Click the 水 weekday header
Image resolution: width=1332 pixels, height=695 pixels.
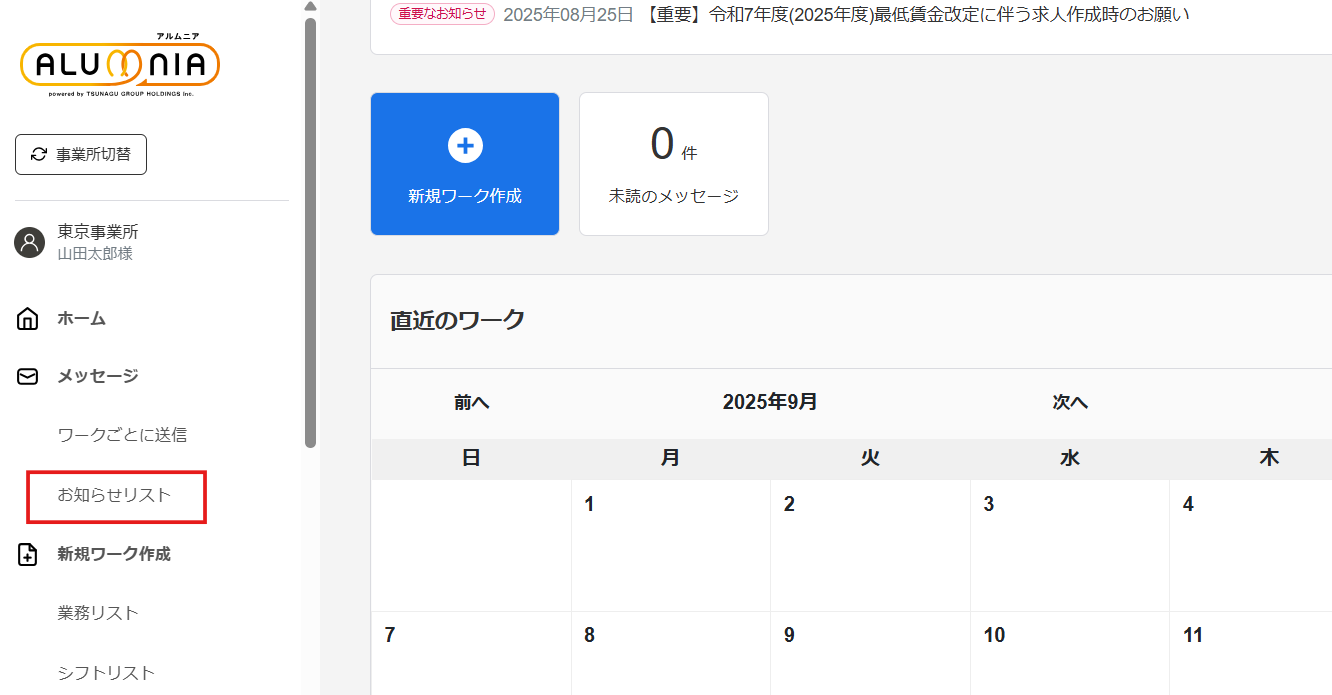(x=1070, y=458)
